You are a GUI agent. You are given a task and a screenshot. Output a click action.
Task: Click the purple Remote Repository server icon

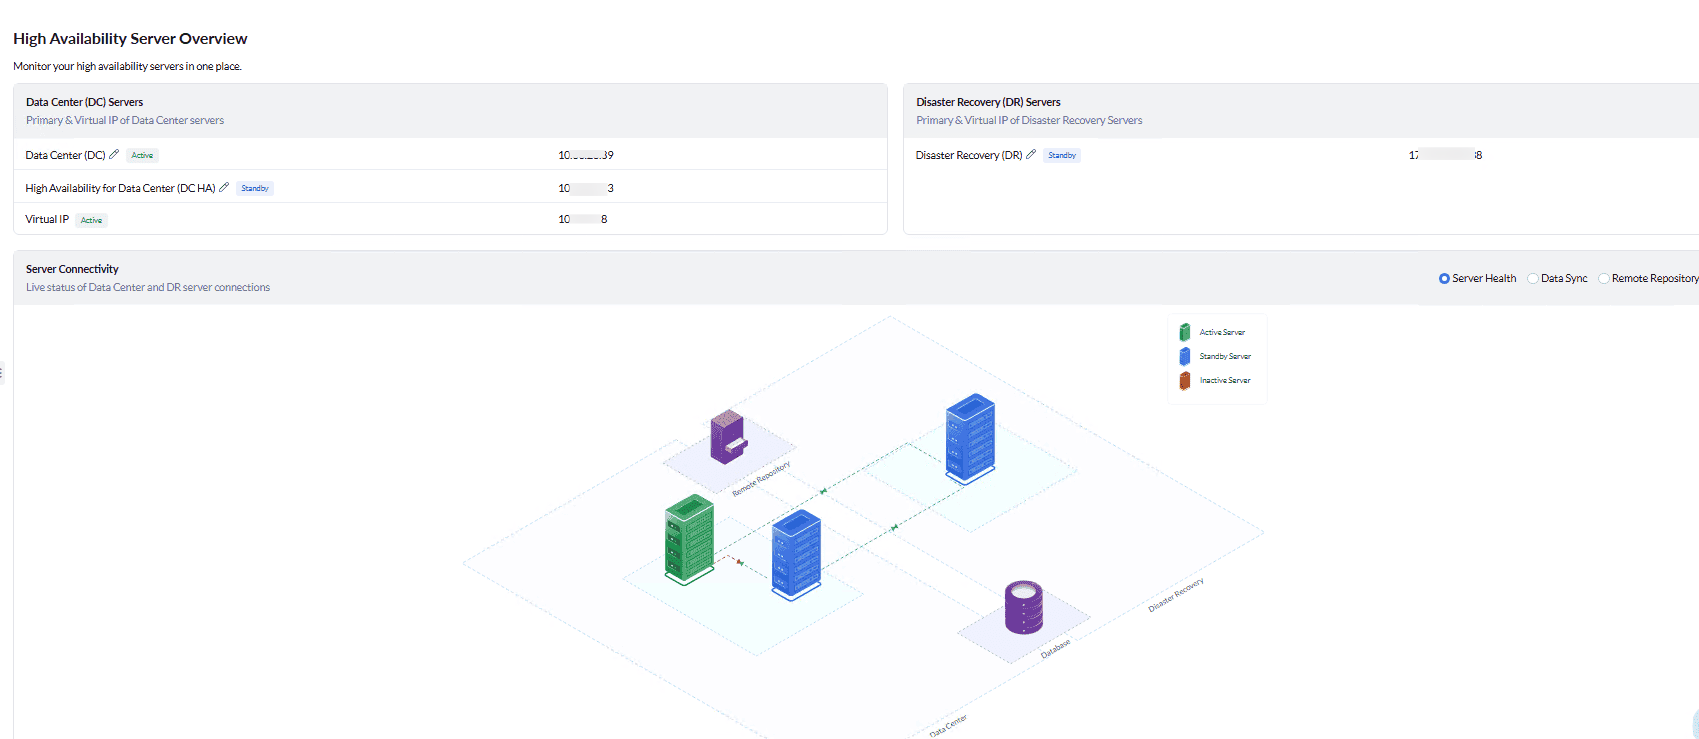[728, 437]
